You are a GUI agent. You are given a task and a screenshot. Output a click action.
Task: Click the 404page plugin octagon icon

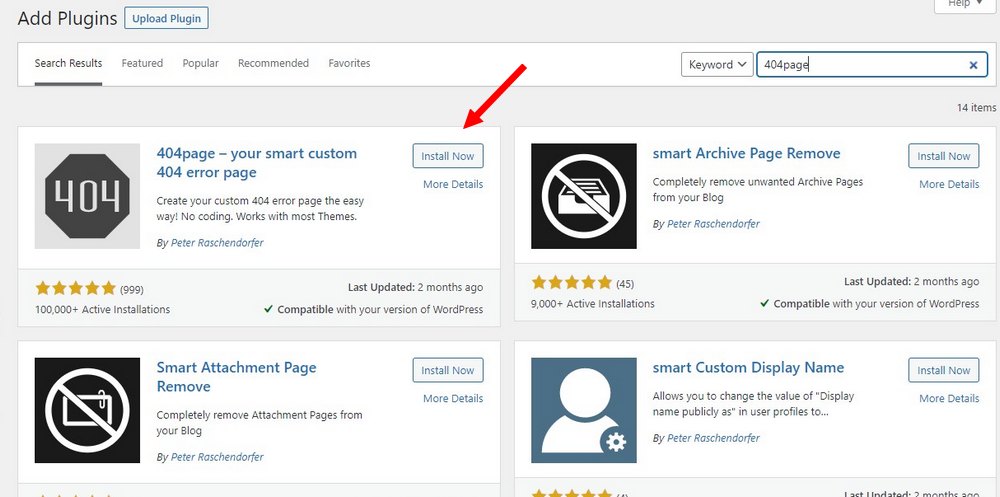pos(87,196)
